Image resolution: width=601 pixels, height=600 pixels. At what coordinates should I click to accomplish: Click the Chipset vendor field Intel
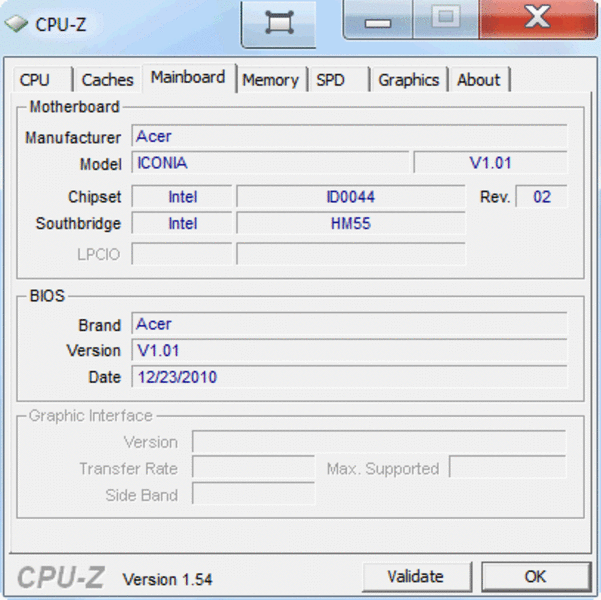click(x=182, y=197)
